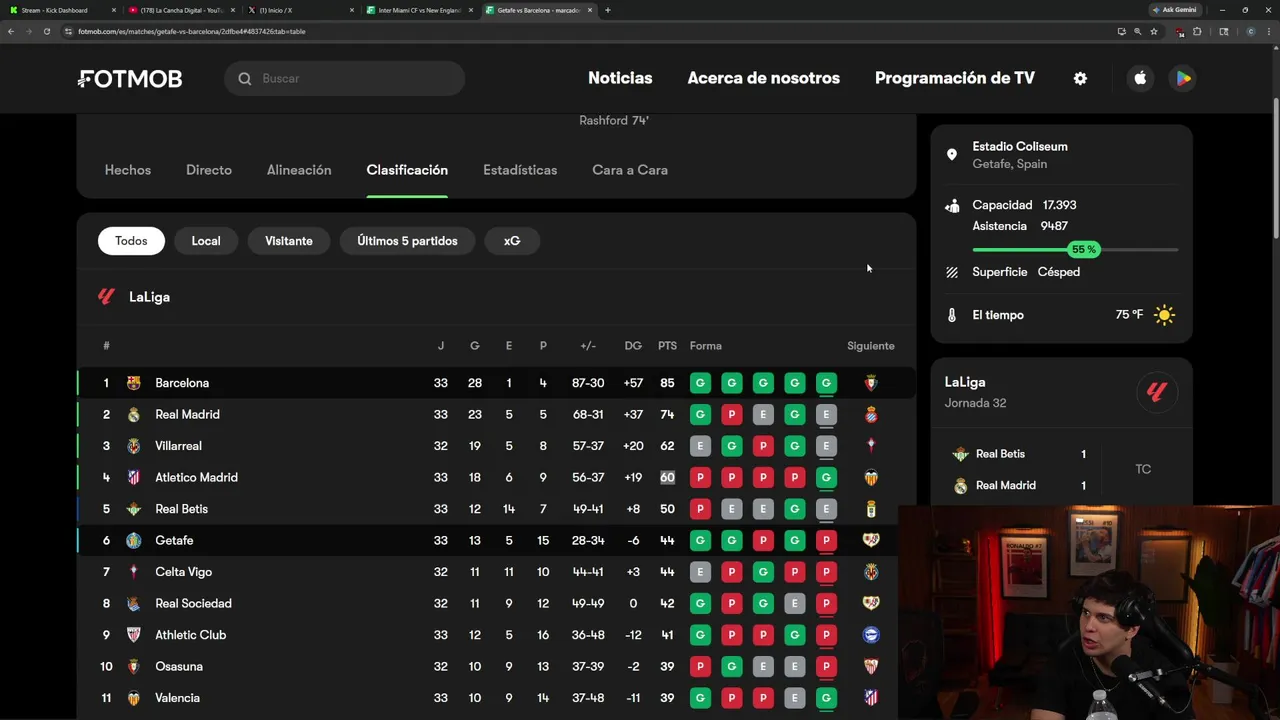Switch to the Clasificación tab

[407, 170]
